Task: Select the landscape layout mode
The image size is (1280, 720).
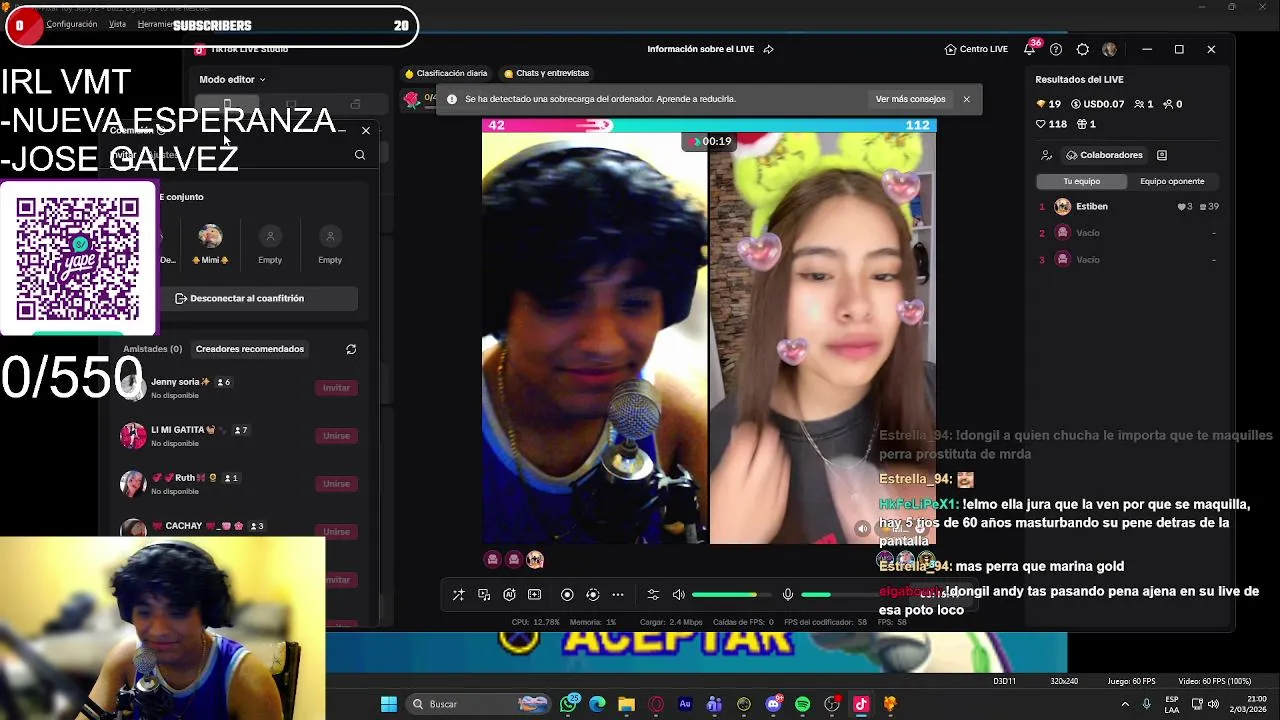Action: pos(291,104)
